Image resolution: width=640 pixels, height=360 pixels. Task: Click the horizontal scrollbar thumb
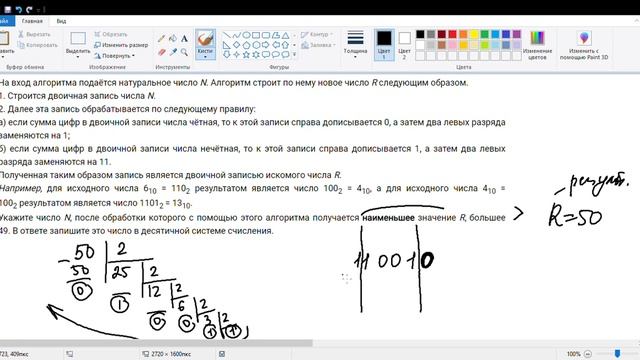(x=156, y=343)
